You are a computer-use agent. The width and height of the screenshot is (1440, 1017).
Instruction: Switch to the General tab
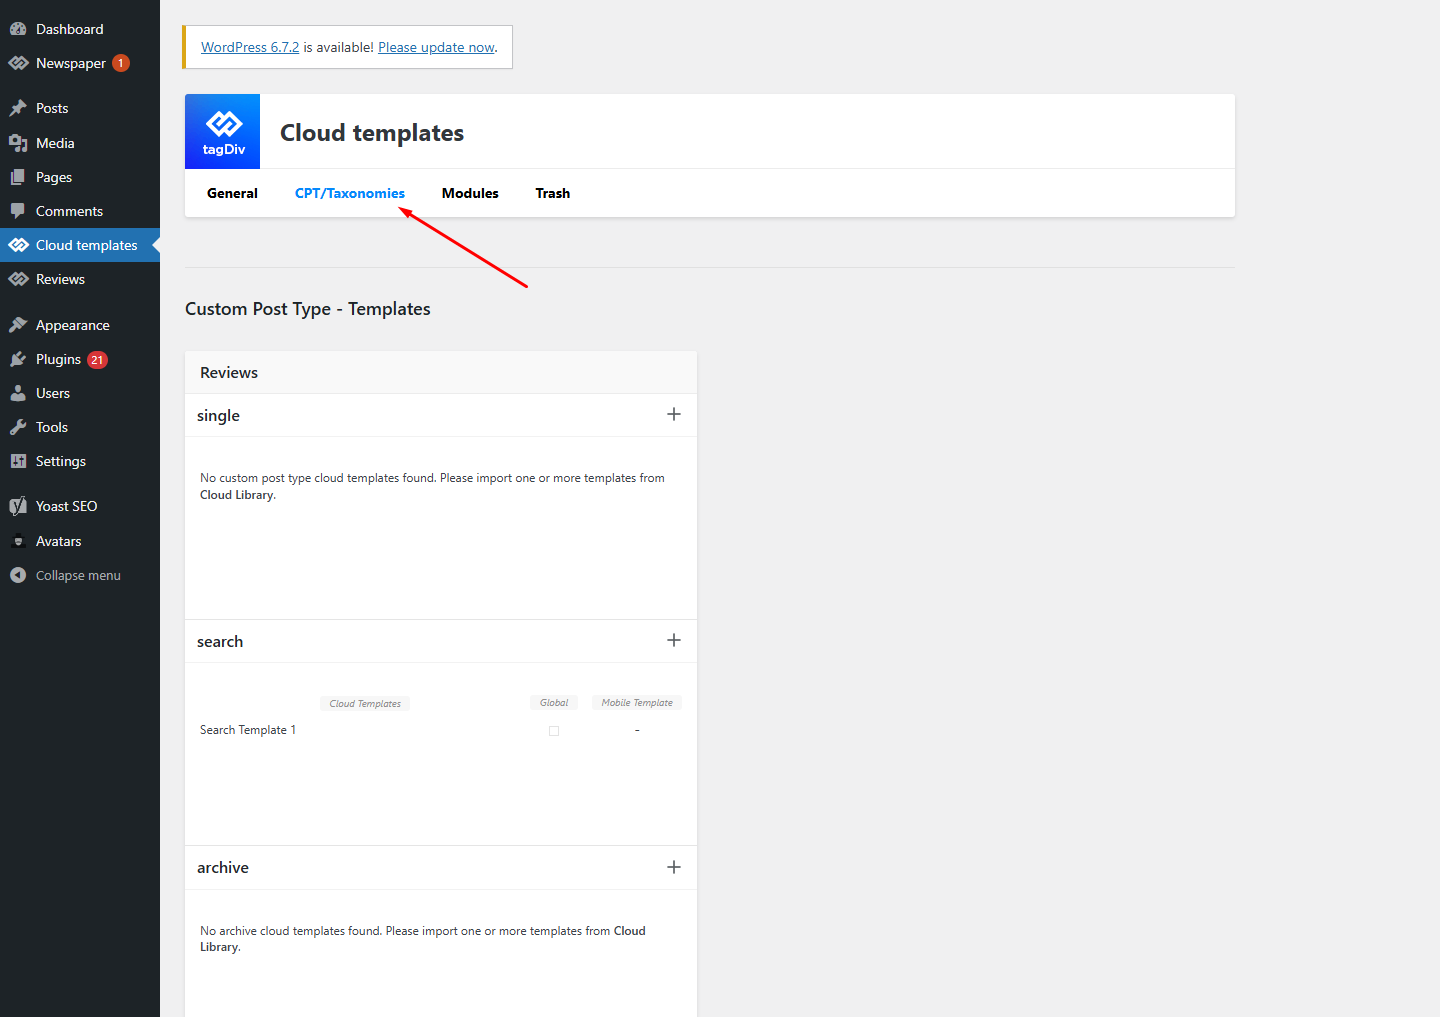tap(232, 193)
